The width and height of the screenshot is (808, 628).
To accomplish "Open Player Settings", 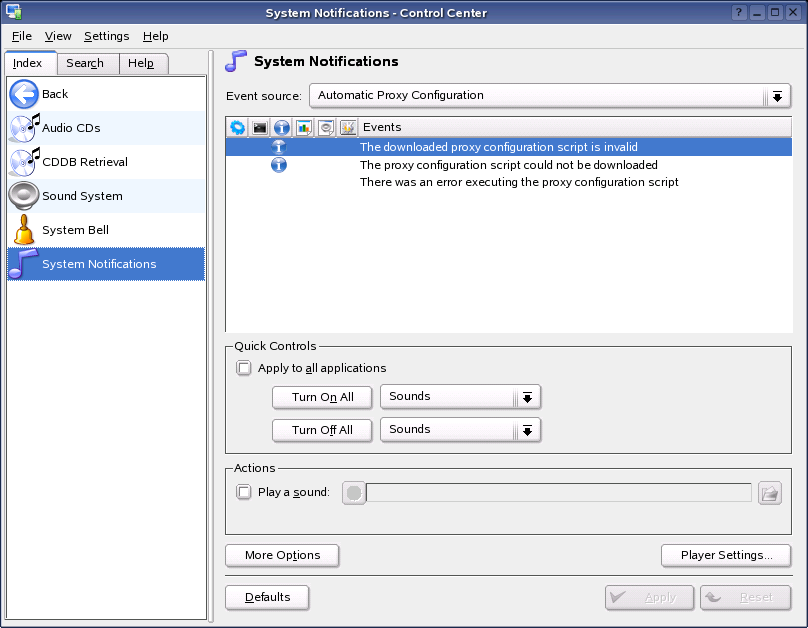I will click(x=726, y=555).
